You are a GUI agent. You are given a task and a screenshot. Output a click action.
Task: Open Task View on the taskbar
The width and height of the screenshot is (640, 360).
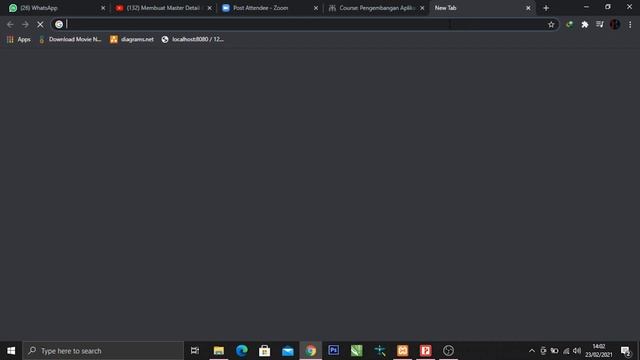[195, 351]
